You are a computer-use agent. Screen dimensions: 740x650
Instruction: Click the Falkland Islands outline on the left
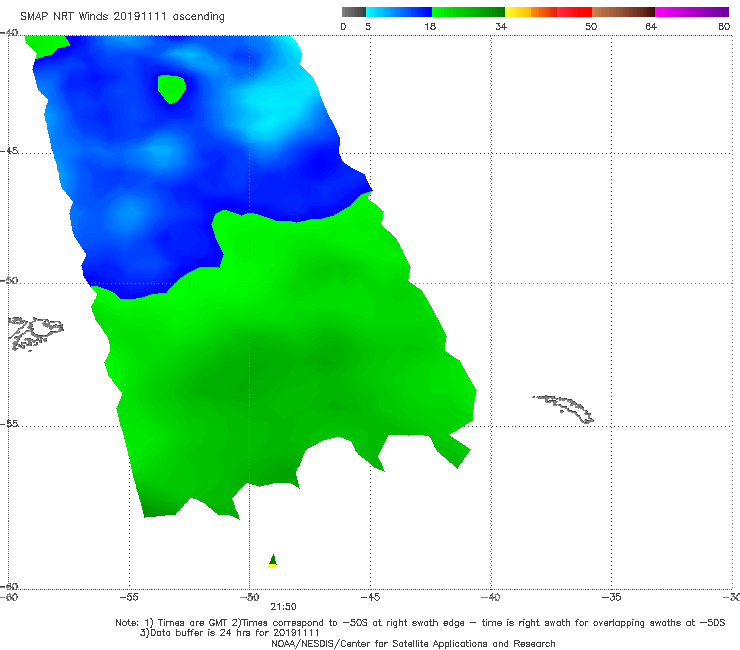(x=35, y=333)
